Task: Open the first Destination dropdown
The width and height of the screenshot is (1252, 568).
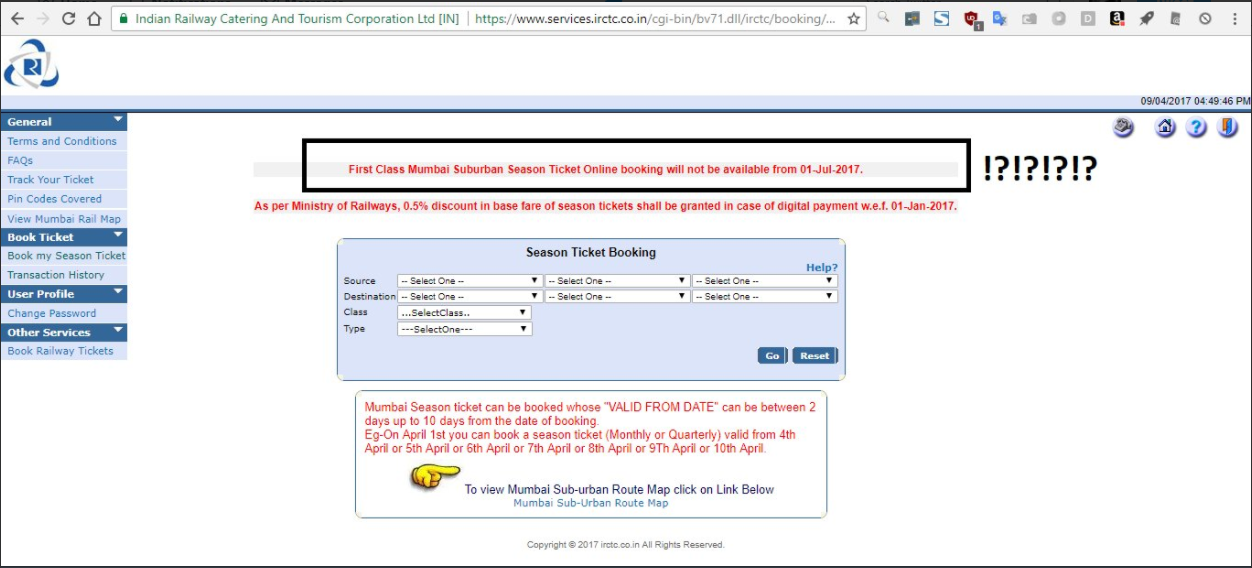Action: coord(469,297)
